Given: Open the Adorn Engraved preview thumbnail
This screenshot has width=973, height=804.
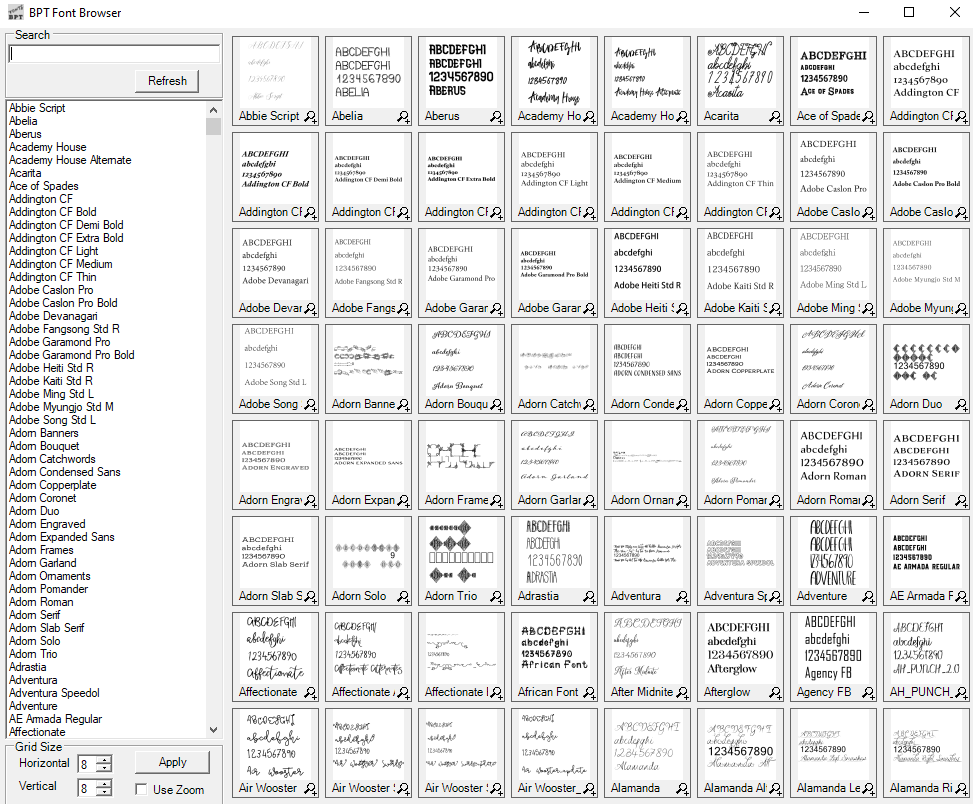Looking at the screenshot, I should [x=276, y=456].
